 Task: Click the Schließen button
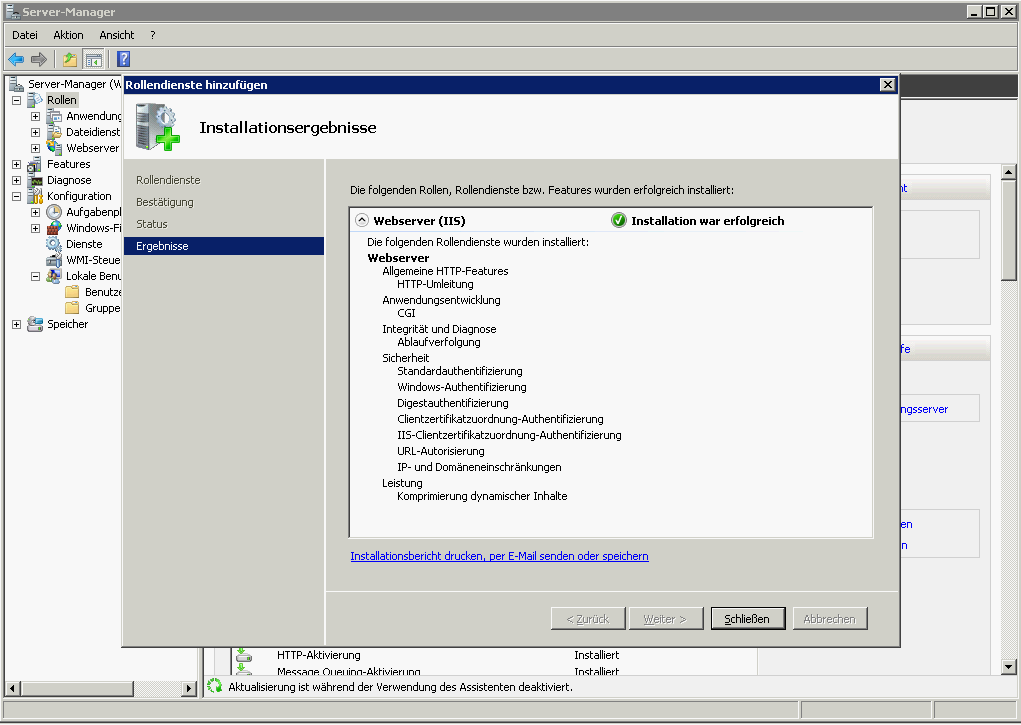(x=748, y=618)
